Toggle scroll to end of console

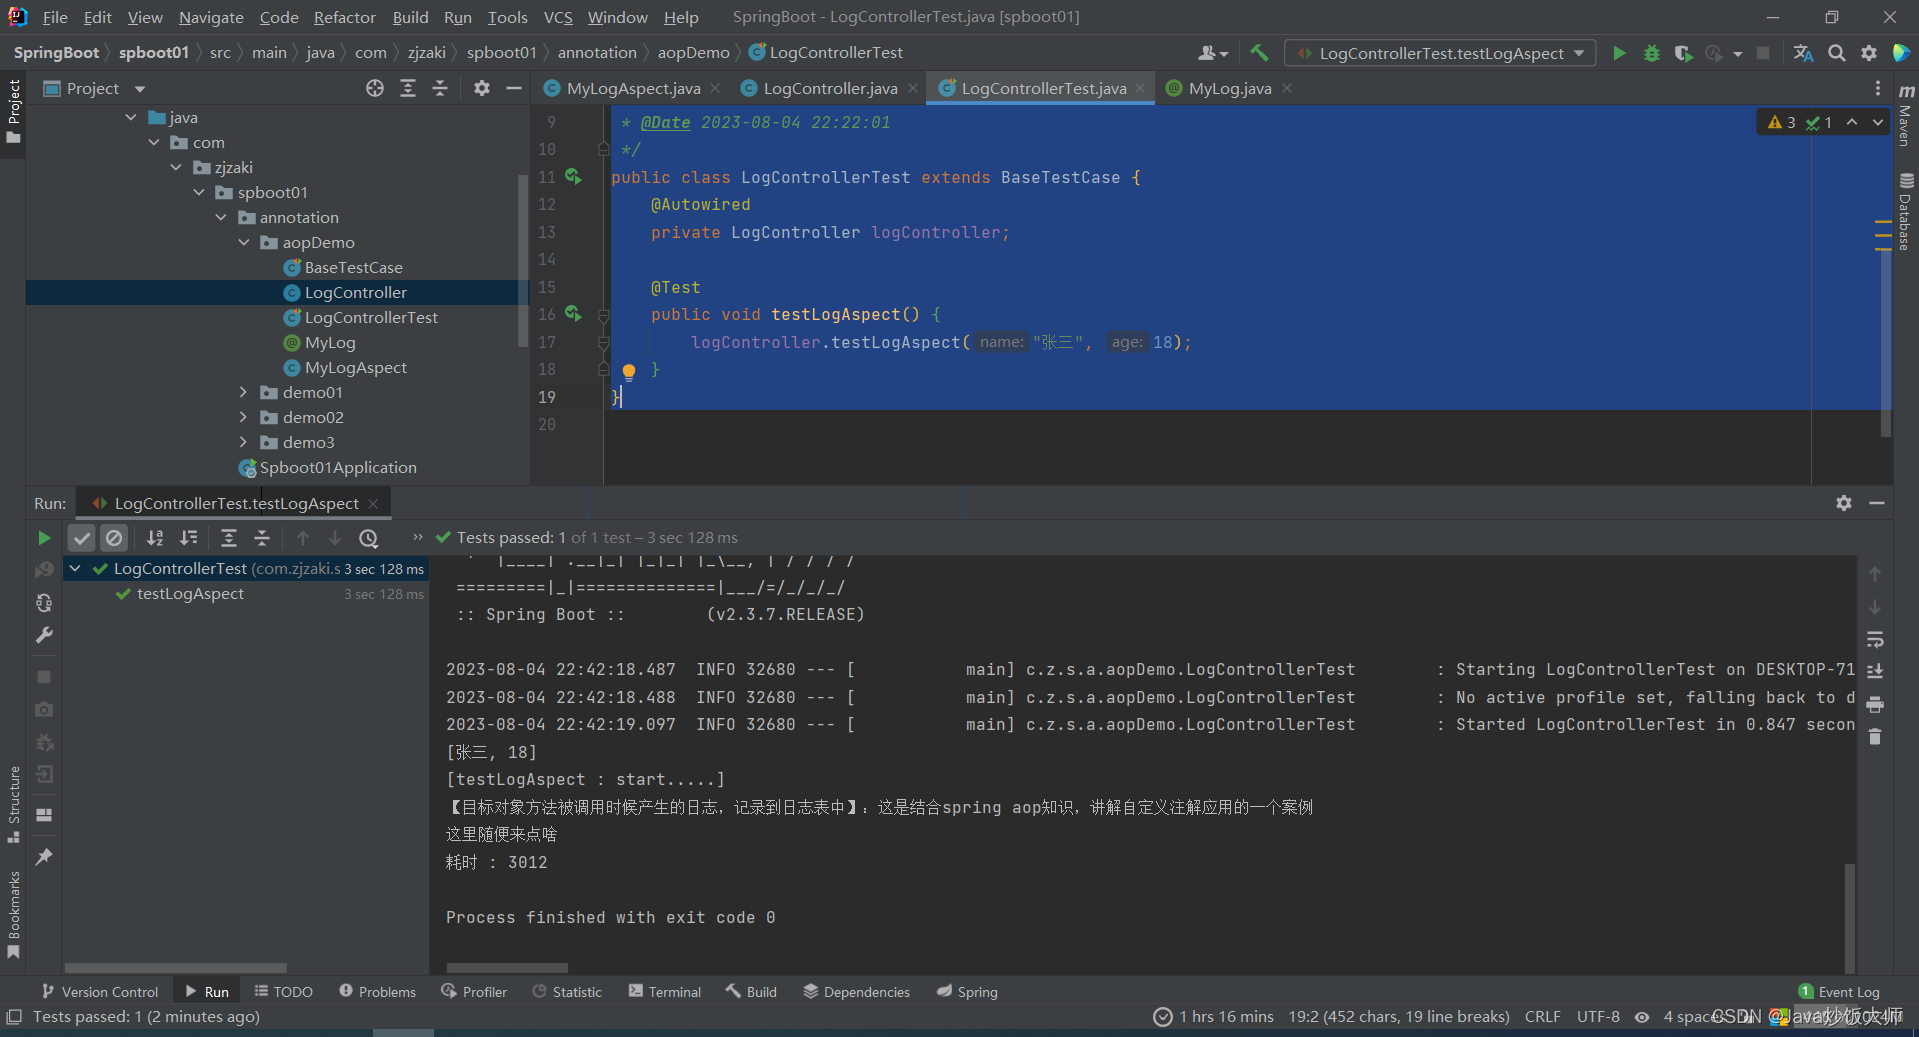pos(1875,671)
